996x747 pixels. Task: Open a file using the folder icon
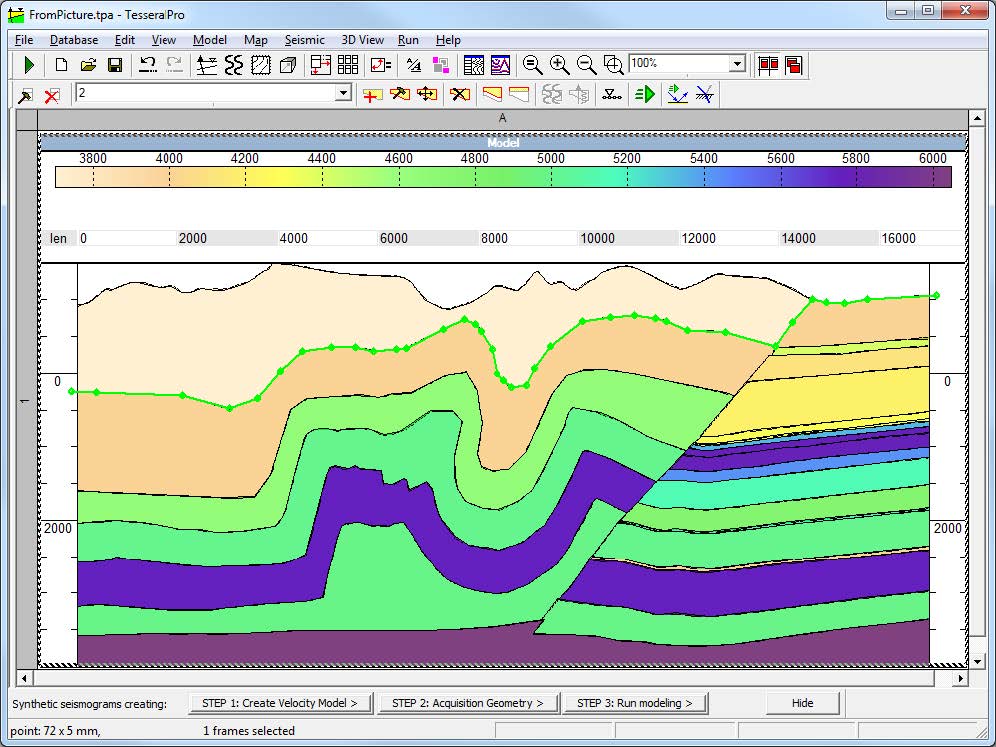point(88,65)
